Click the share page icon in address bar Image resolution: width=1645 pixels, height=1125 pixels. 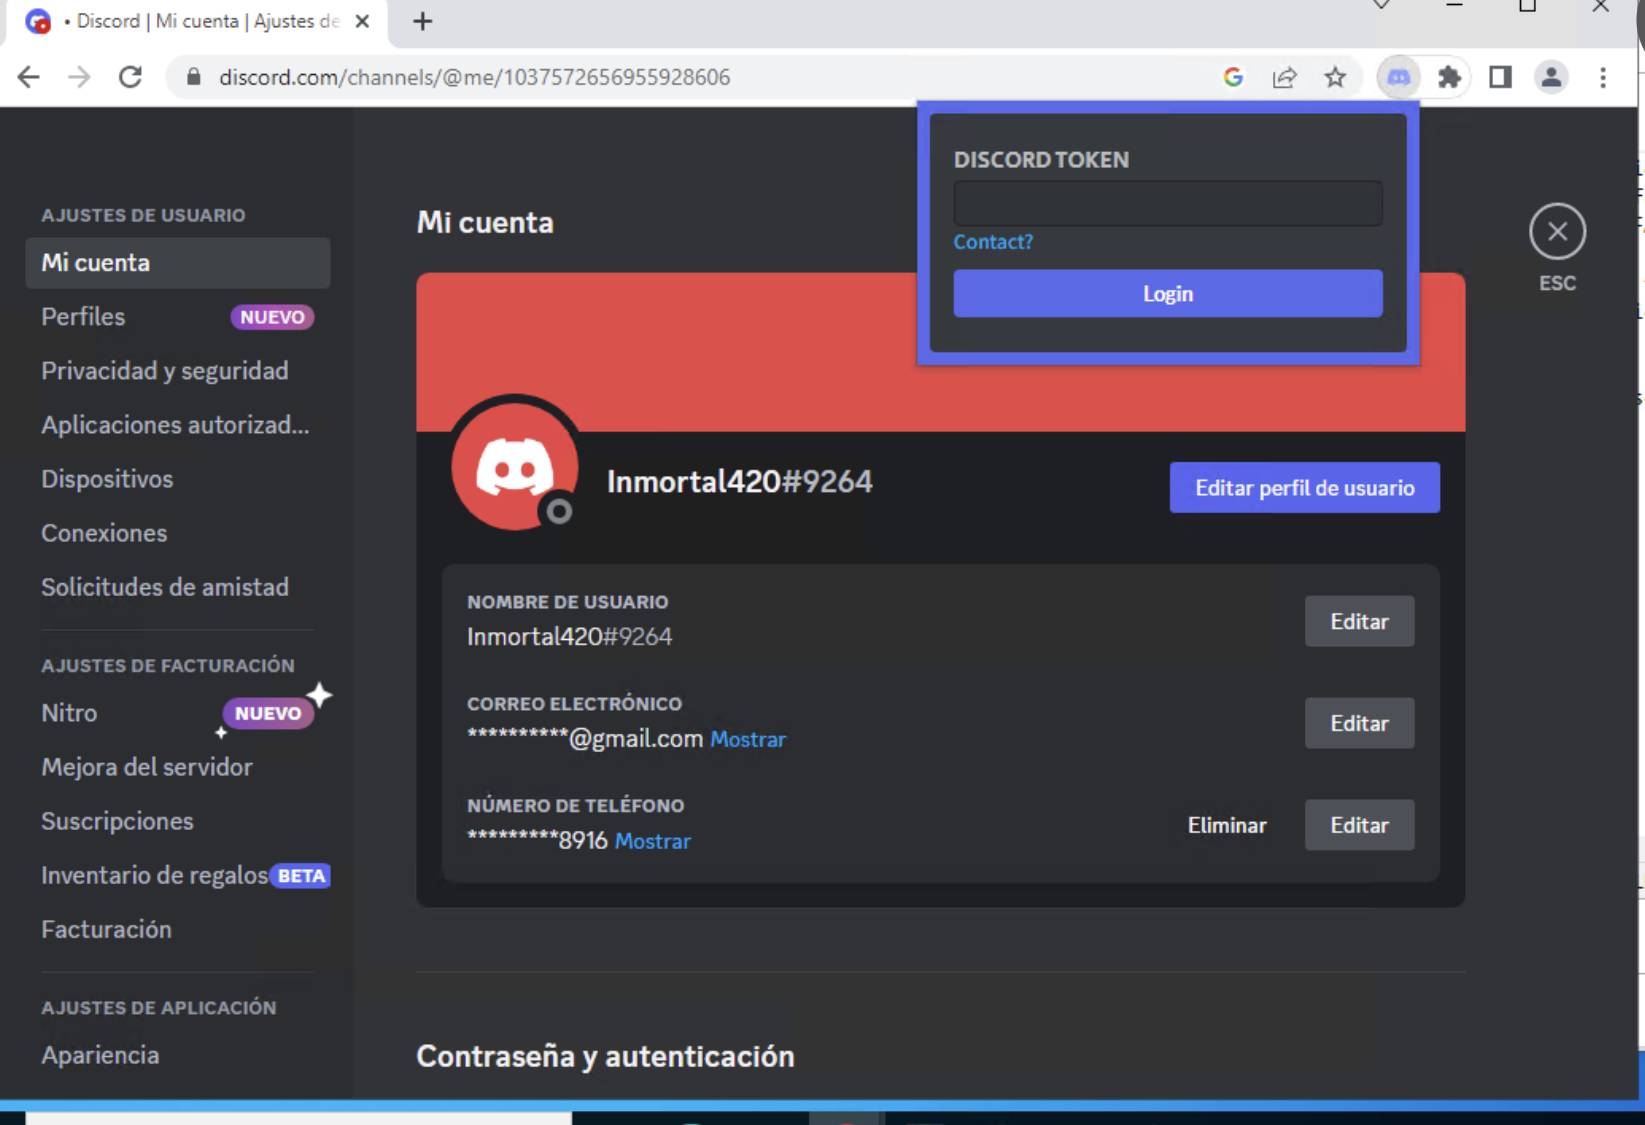[1284, 77]
